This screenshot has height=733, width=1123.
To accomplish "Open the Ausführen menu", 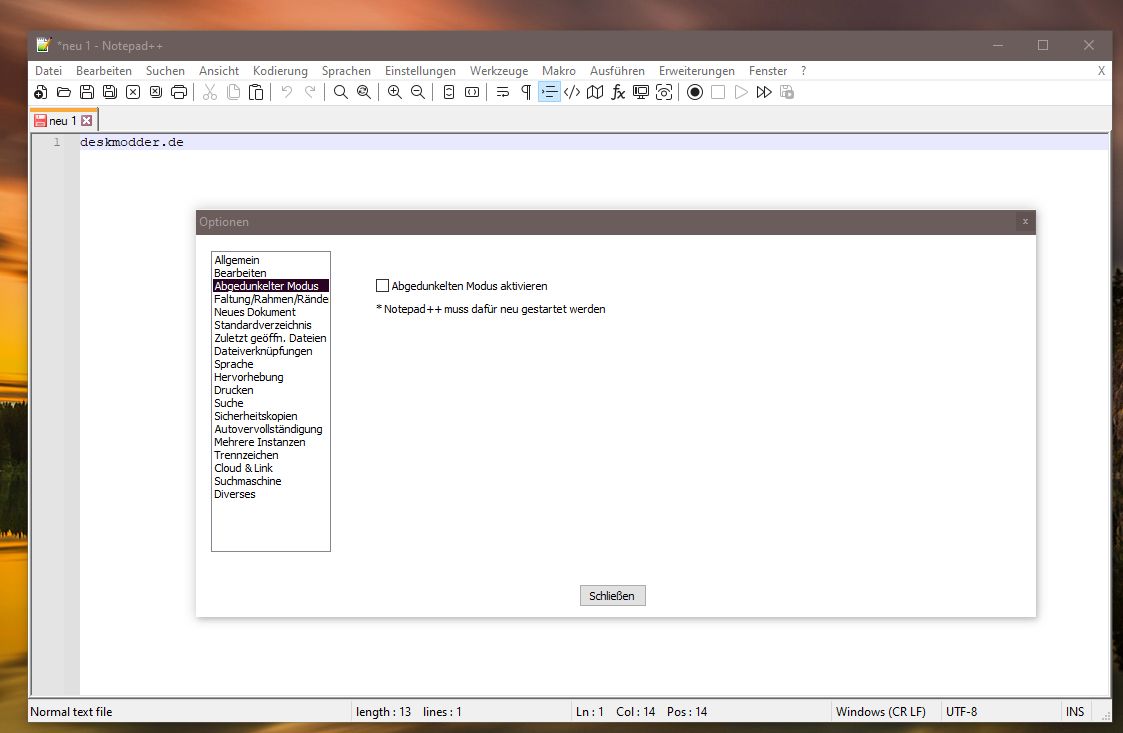I will (617, 71).
